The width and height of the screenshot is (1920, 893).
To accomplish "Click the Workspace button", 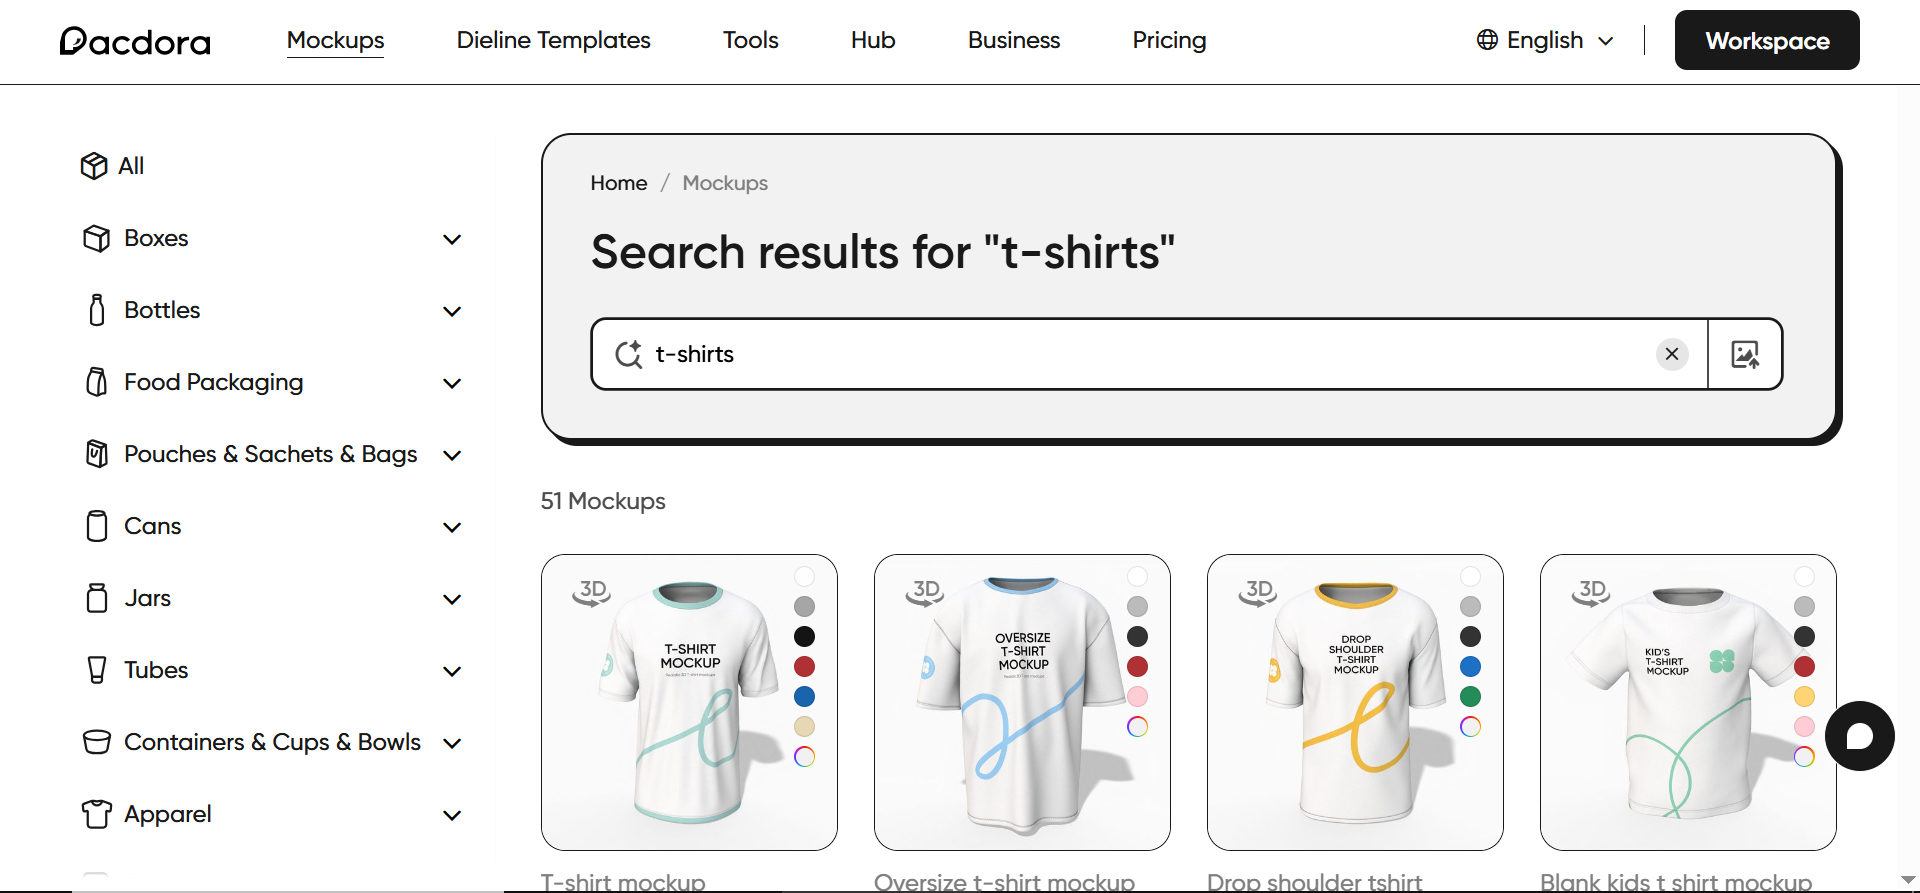I will pos(1767,41).
